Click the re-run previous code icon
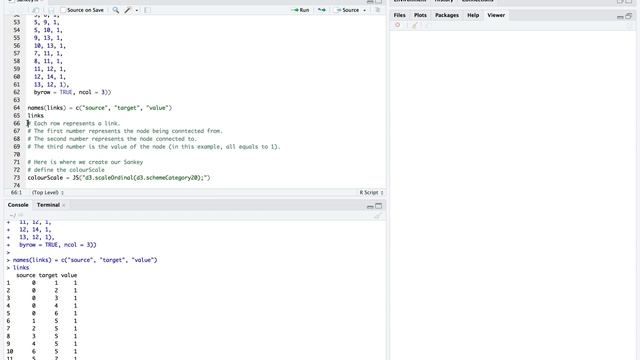Image resolution: width=640 pixels, height=360 pixels. [x=322, y=10]
